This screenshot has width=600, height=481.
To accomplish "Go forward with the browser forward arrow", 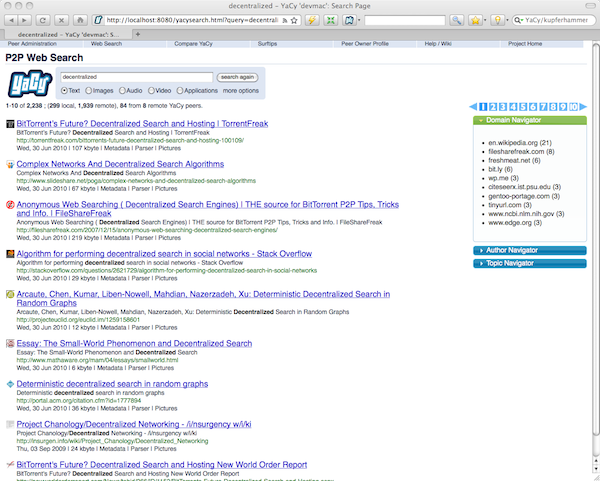I will click(24, 20).
